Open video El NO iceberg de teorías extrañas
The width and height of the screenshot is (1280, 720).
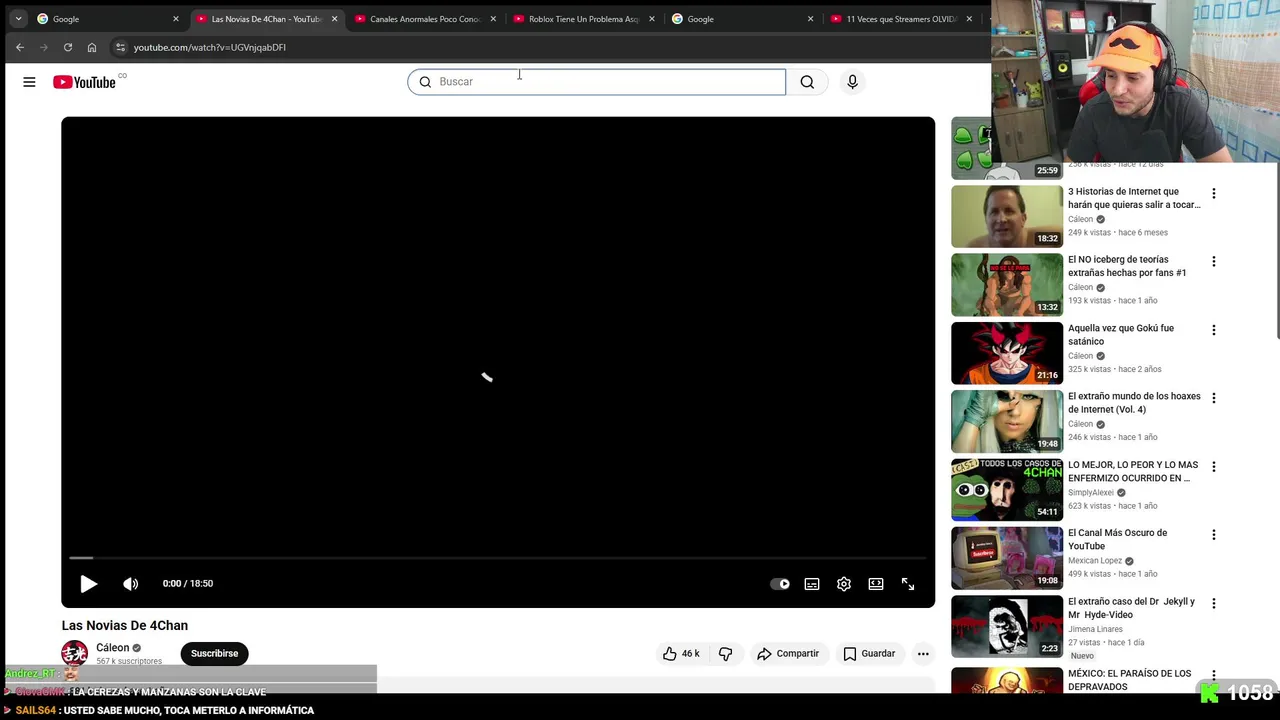[1127, 266]
